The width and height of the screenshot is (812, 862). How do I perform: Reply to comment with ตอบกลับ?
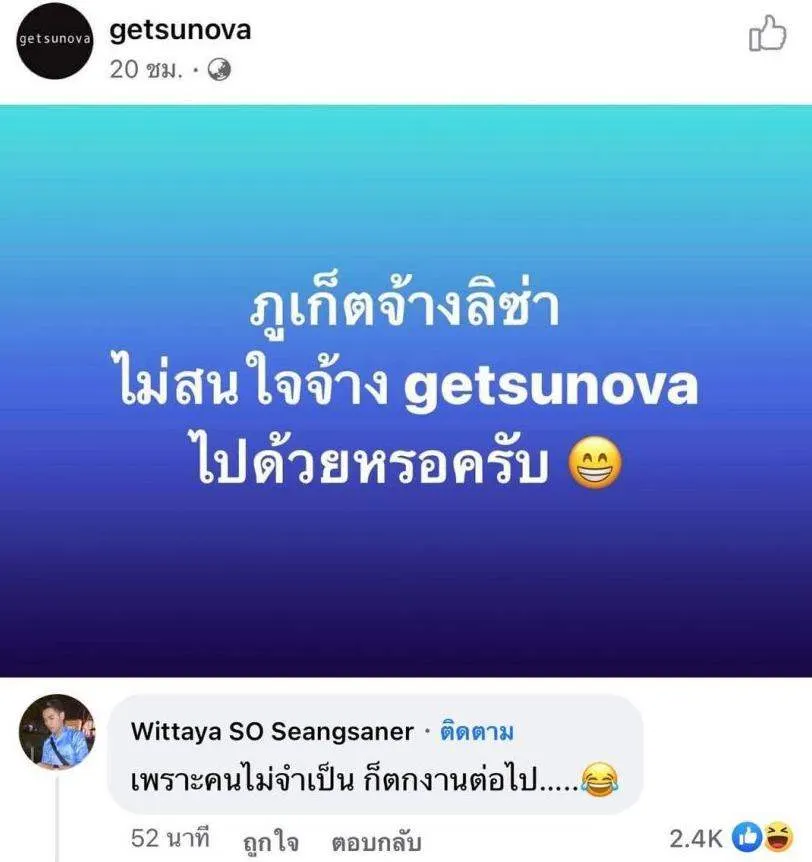377,842
